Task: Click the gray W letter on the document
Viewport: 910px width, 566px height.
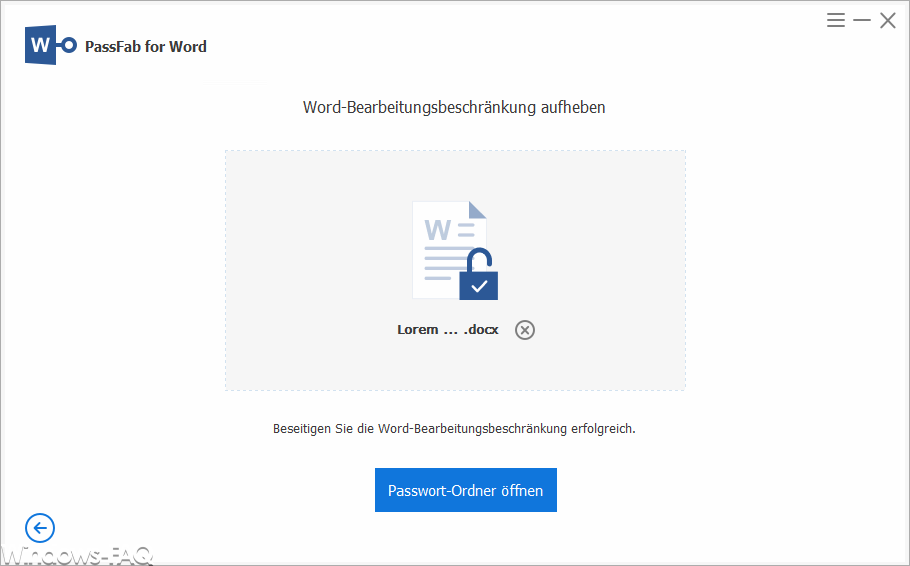Action: 438,230
